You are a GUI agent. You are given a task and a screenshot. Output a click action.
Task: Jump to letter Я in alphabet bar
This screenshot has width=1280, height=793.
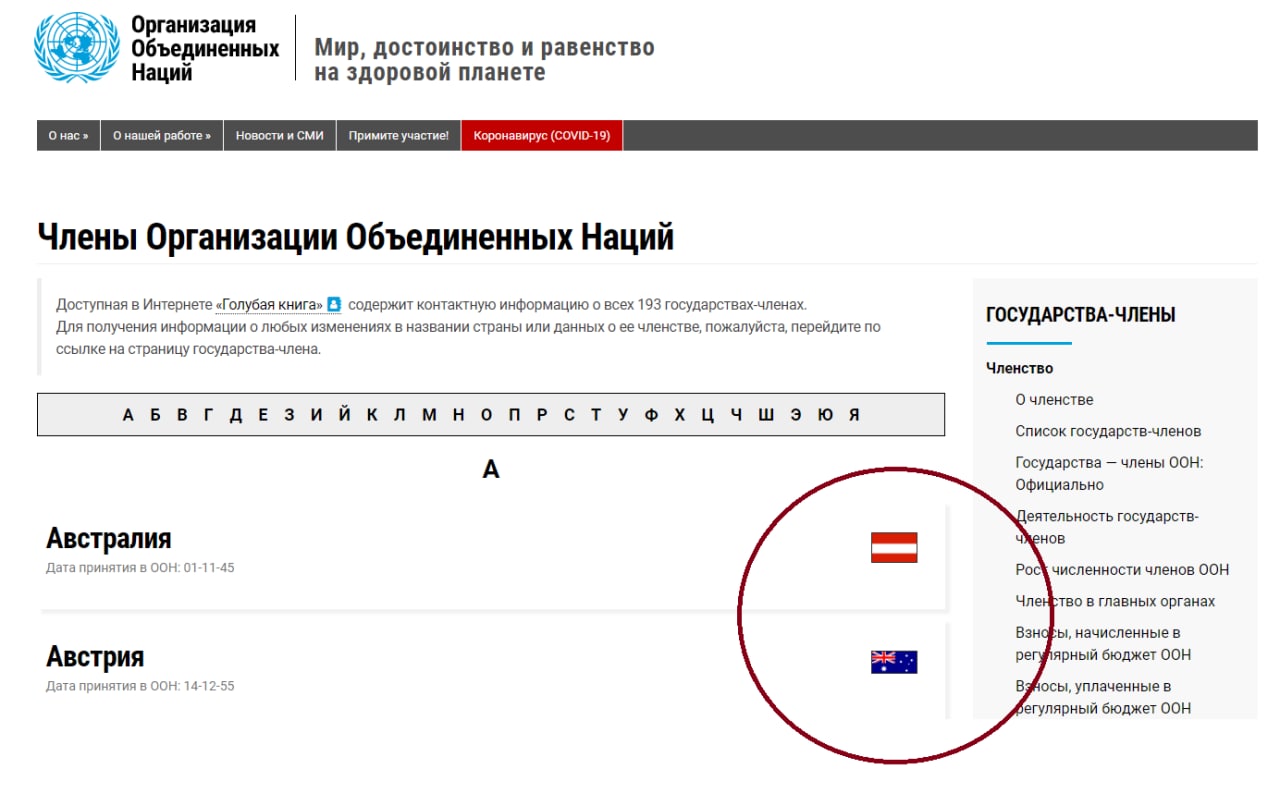click(854, 415)
